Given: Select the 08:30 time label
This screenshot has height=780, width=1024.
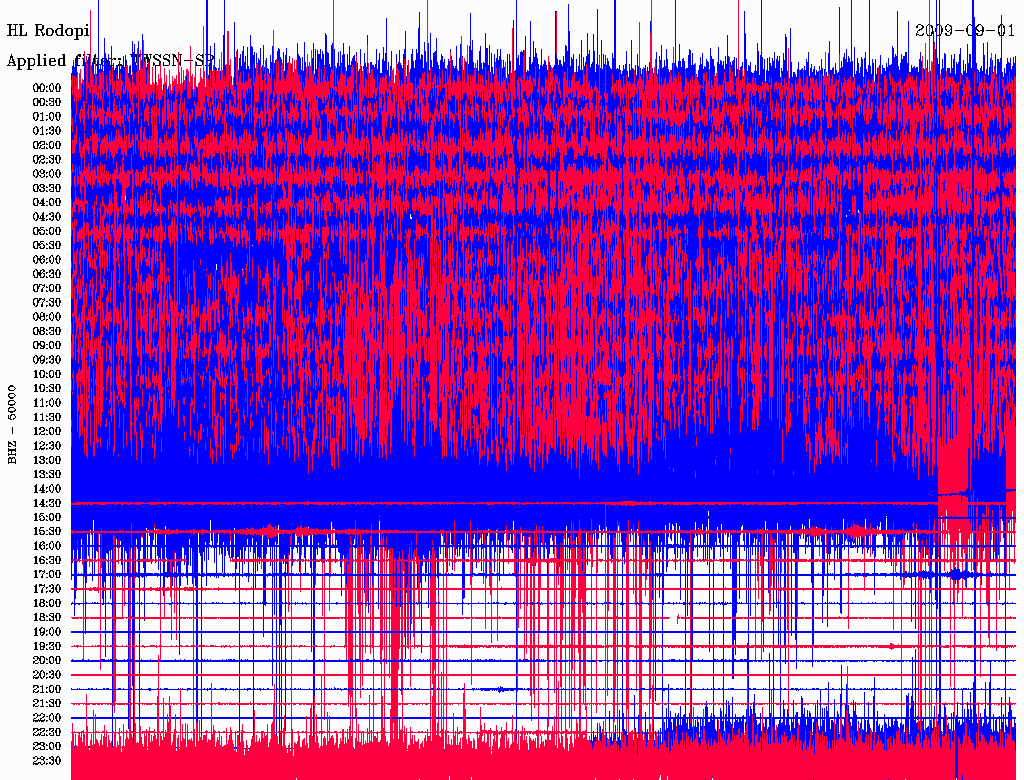Looking at the screenshot, I should click(x=47, y=332).
